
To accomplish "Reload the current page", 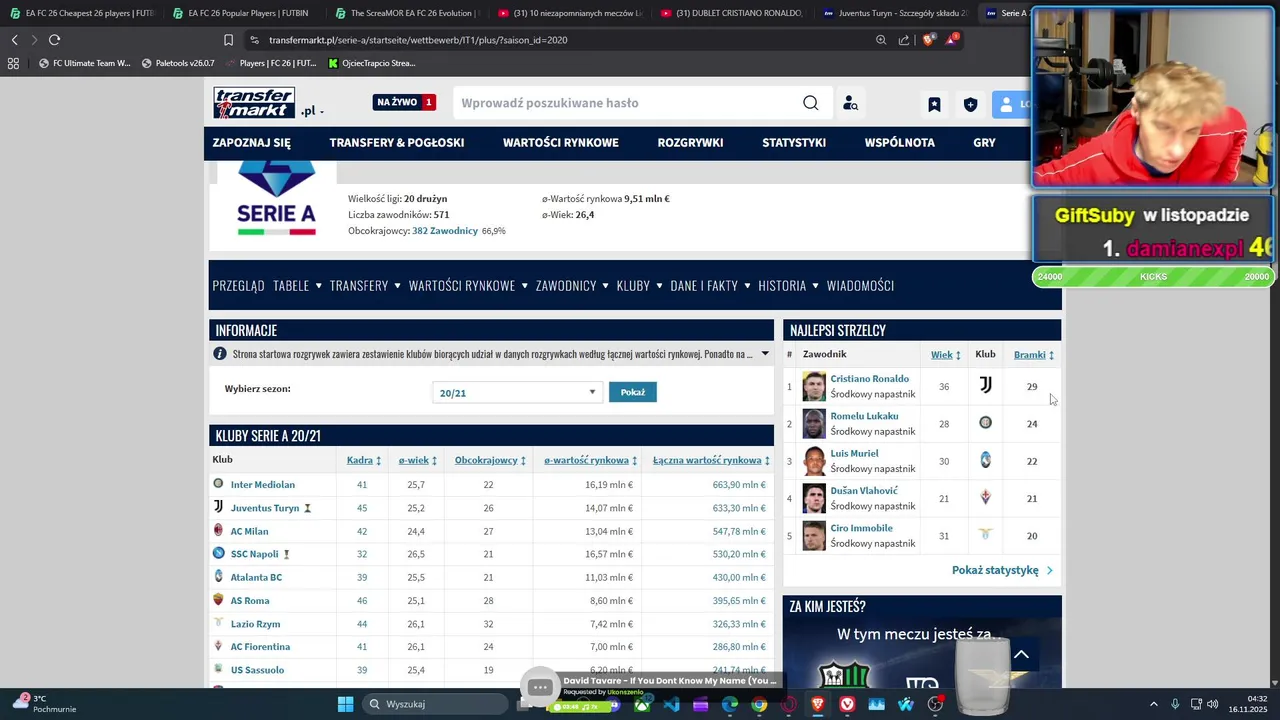I will pos(54,40).
